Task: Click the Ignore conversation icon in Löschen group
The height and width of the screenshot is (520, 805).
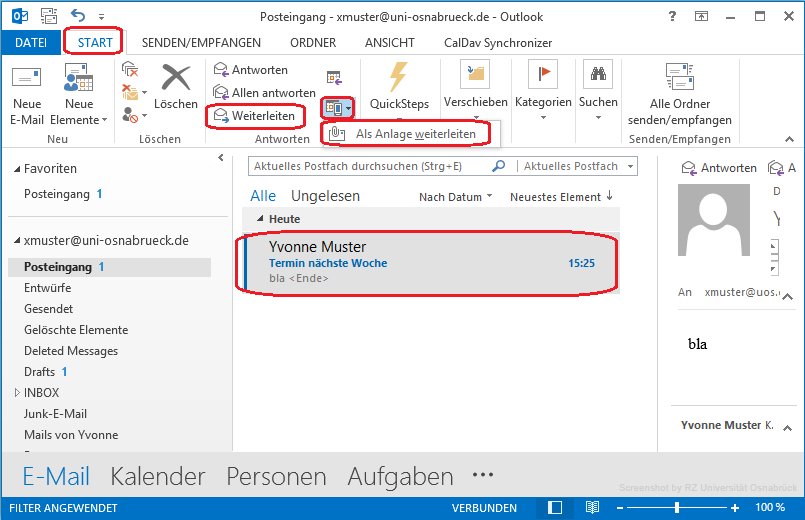Action: [x=130, y=69]
